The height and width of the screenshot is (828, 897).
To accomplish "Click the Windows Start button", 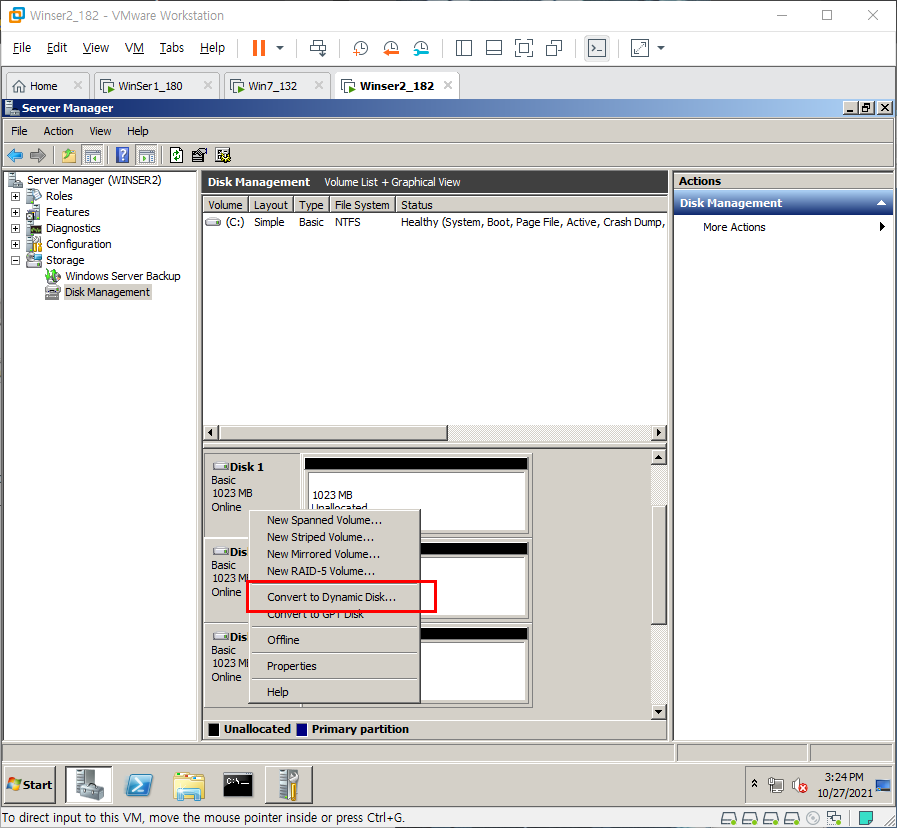I will point(30,785).
